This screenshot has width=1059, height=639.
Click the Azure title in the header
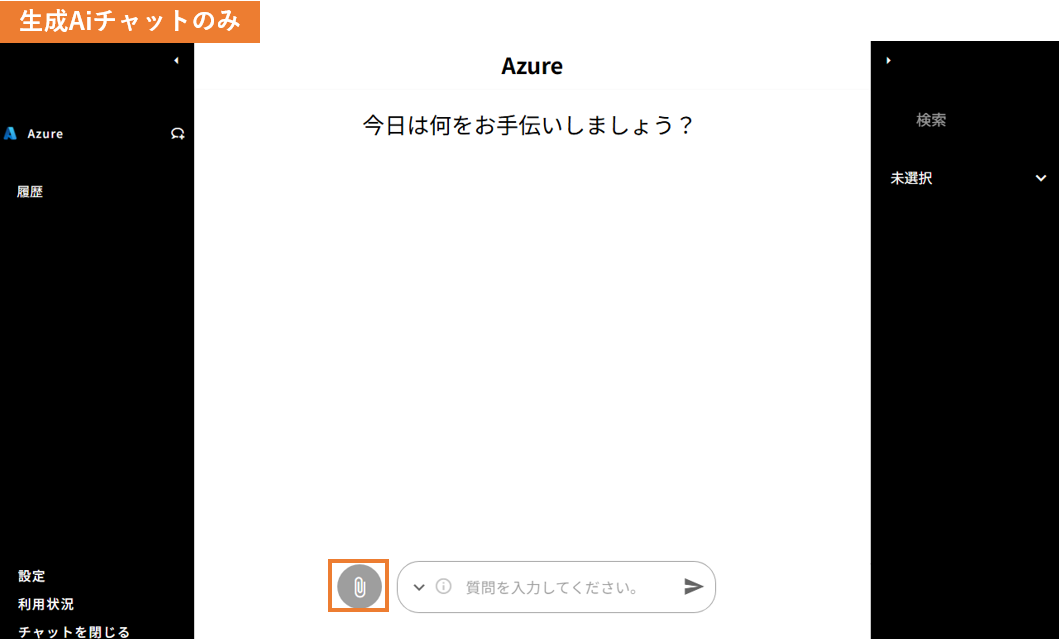coord(532,67)
